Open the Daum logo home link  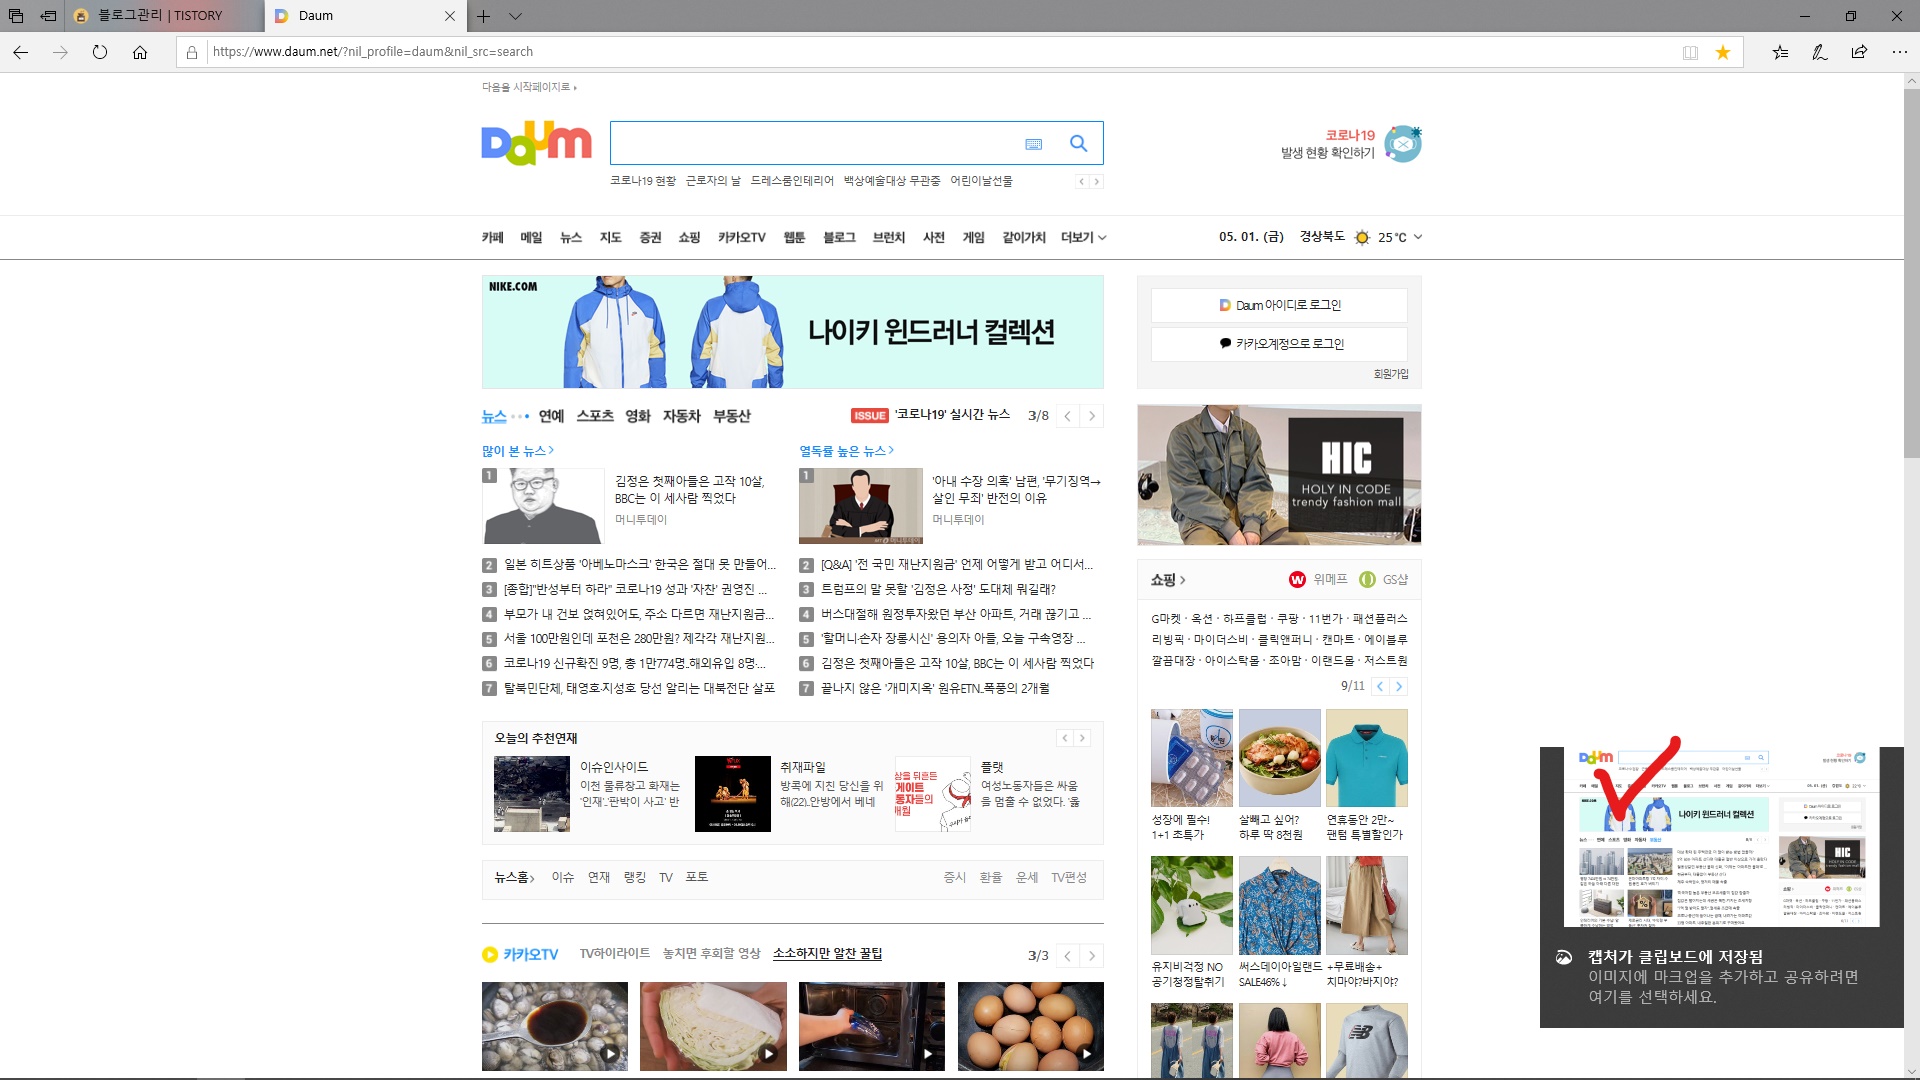(536, 144)
